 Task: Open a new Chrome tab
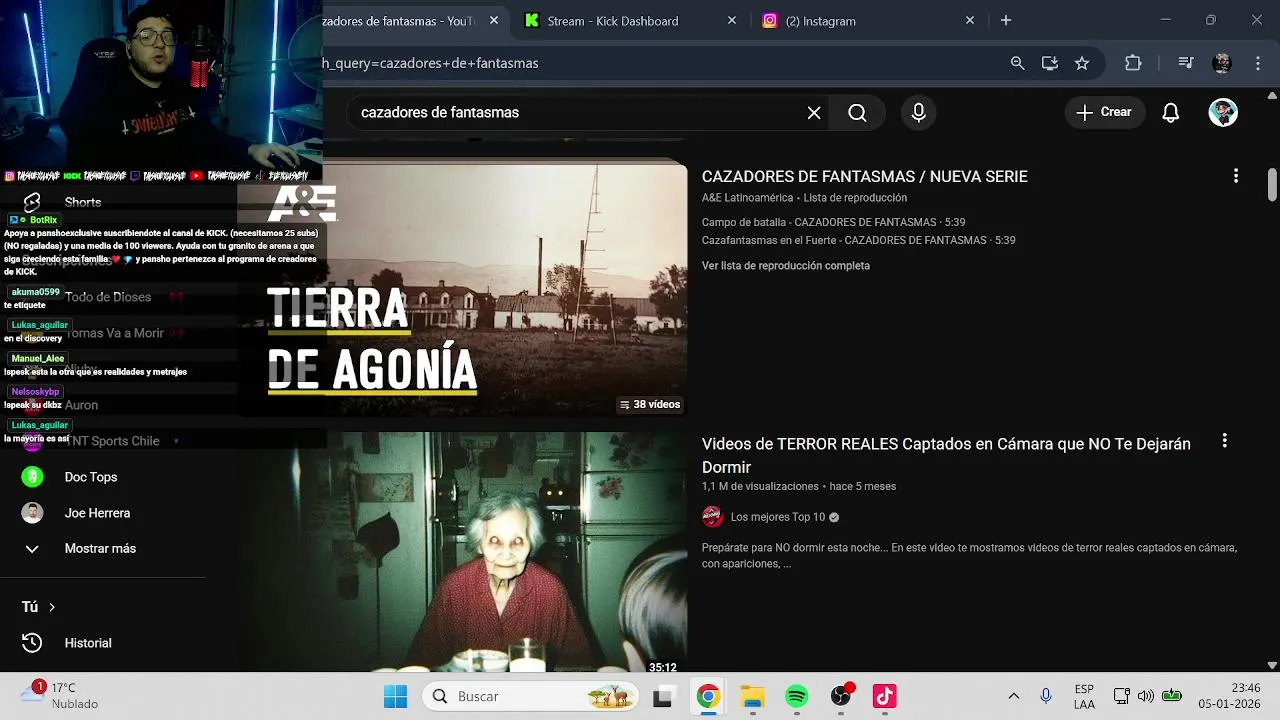click(x=1006, y=20)
